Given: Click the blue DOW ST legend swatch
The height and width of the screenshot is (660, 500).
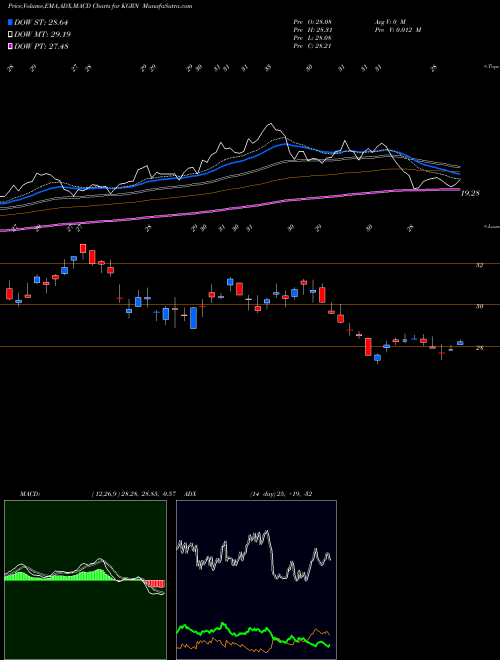Looking at the screenshot, I should coord(11,22).
